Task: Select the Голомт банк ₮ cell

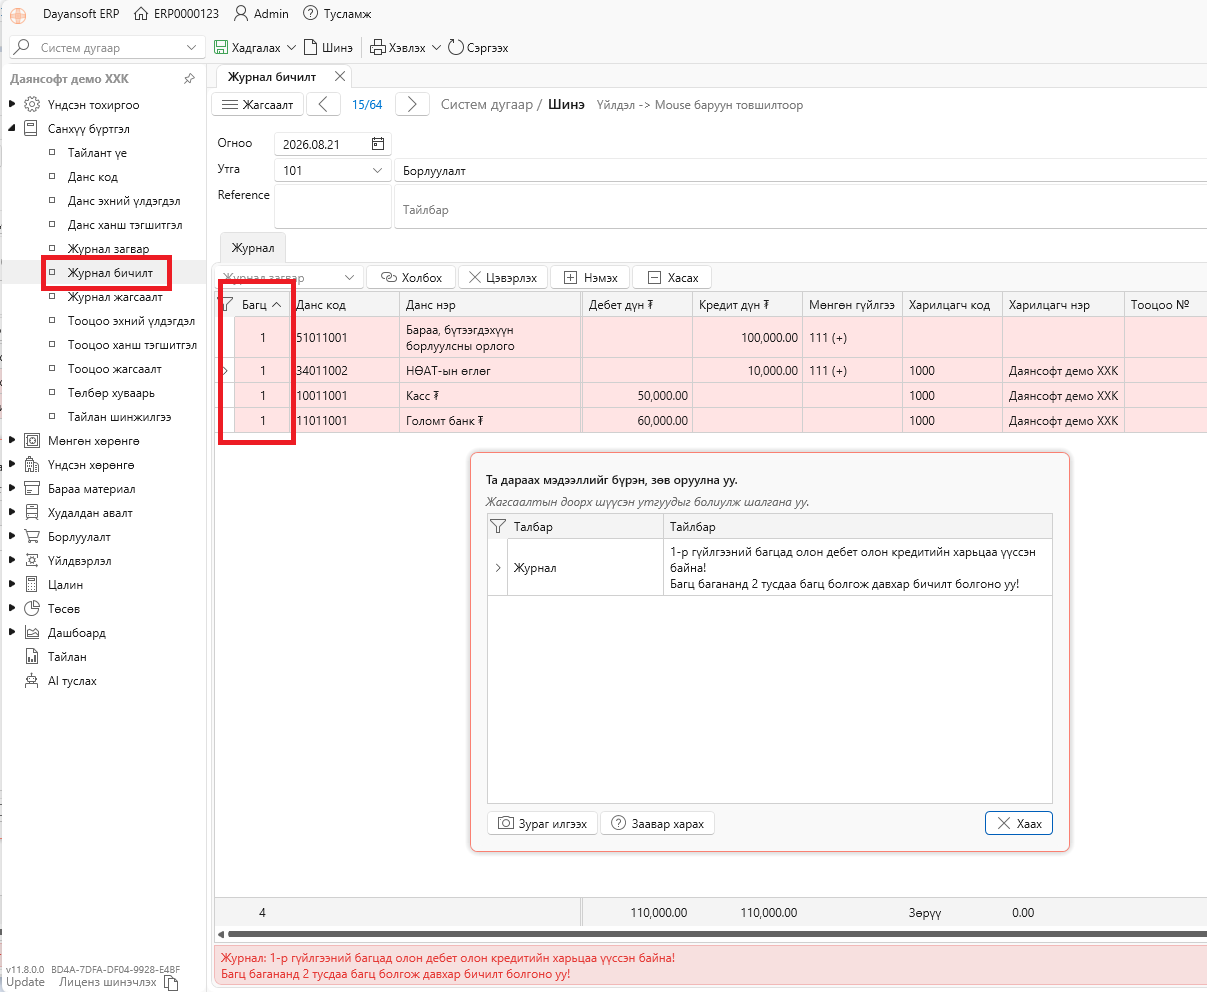Action: tap(490, 421)
